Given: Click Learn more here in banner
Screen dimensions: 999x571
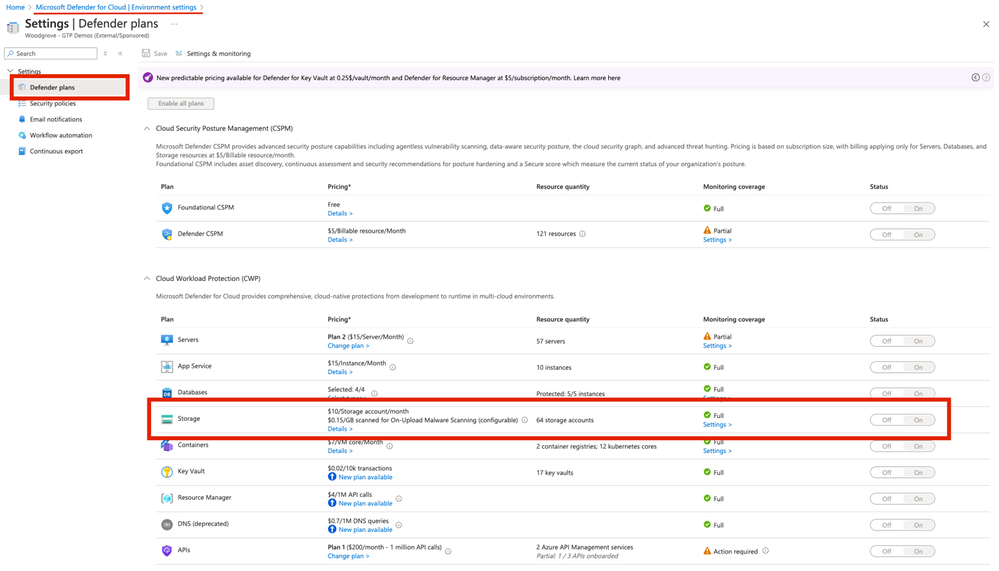Looking at the screenshot, I should pos(596,78).
